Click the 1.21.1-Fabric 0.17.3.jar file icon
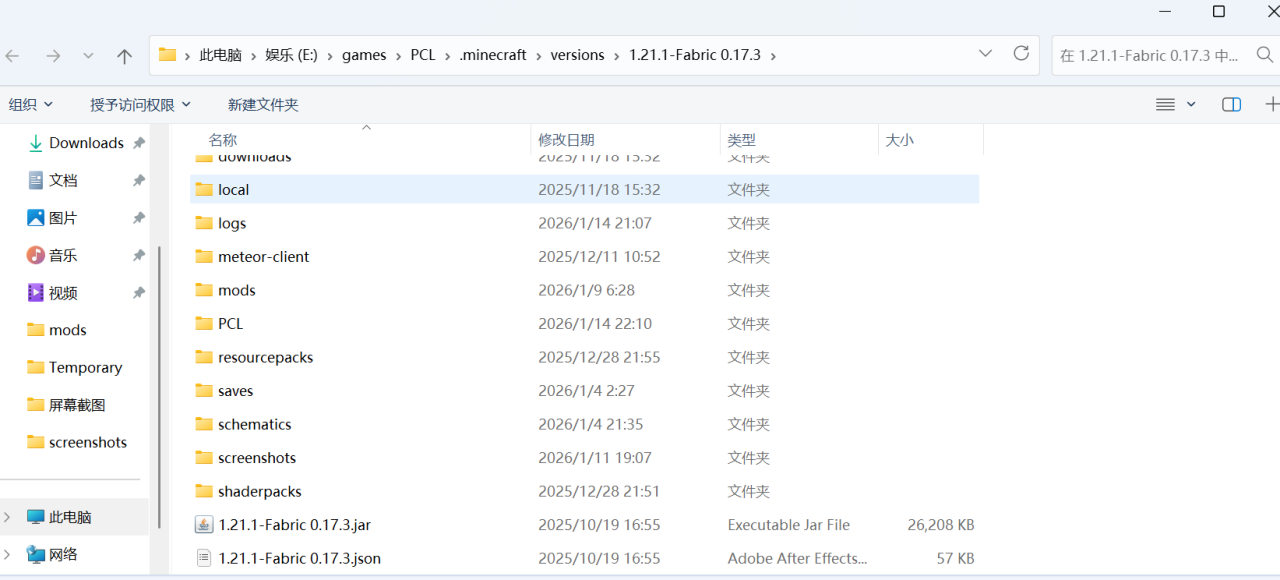The image size is (1280, 580). pos(204,525)
